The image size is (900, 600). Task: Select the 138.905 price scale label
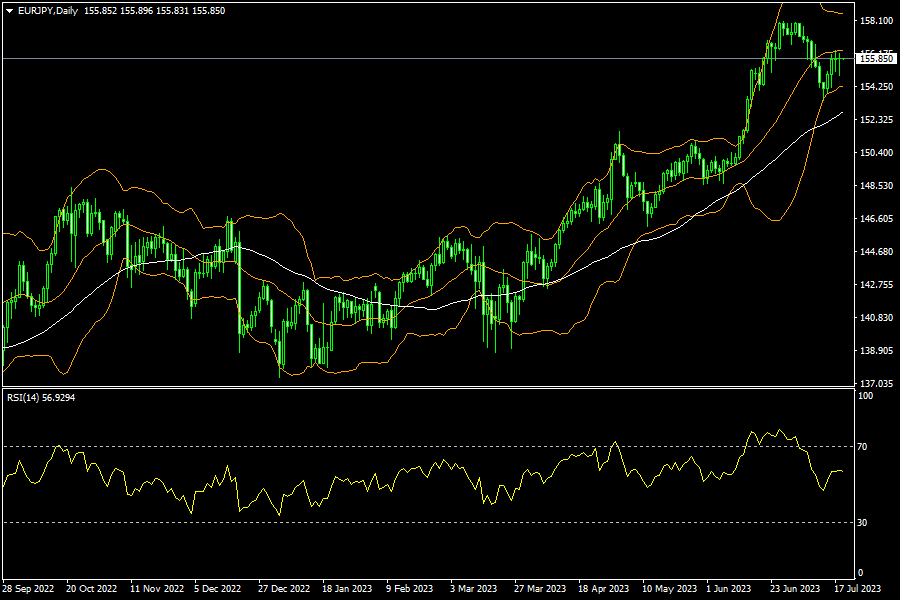tap(876, 351)
